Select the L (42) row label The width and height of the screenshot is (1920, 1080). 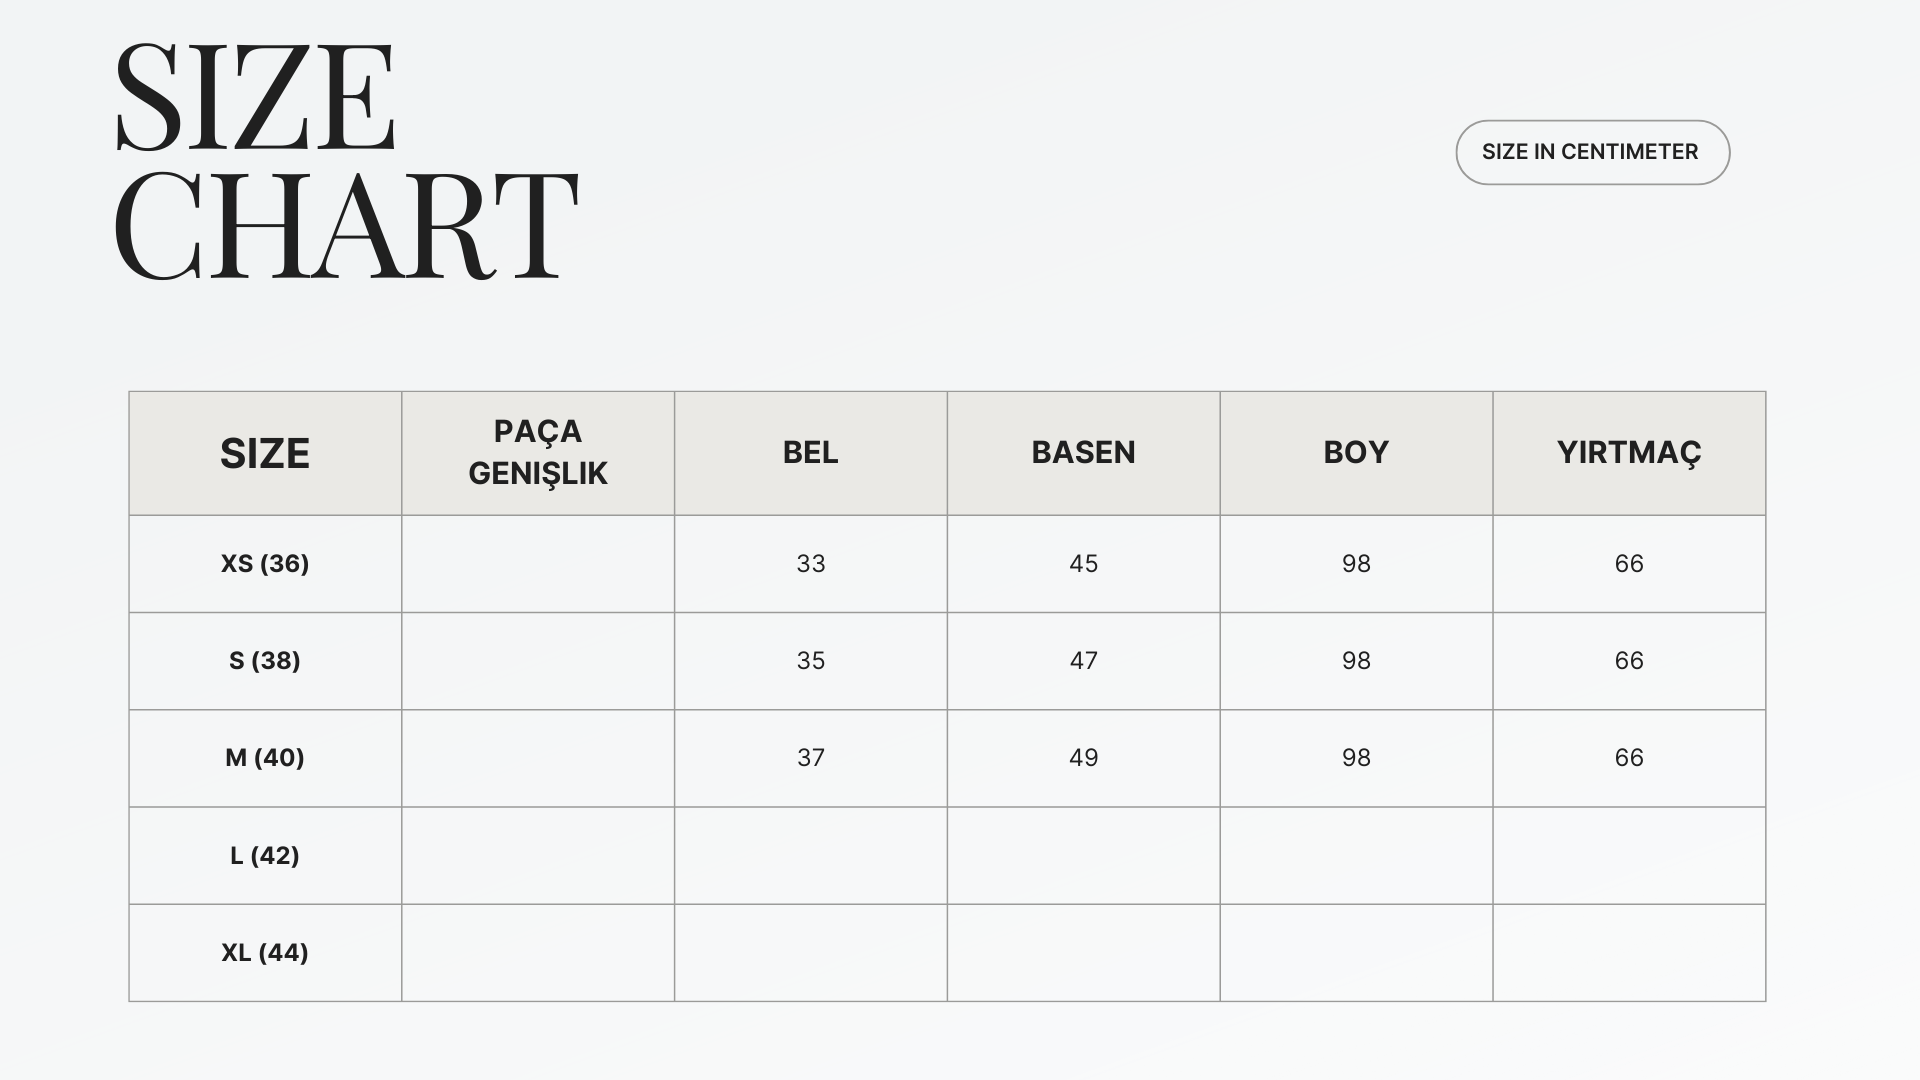point(265,856)
